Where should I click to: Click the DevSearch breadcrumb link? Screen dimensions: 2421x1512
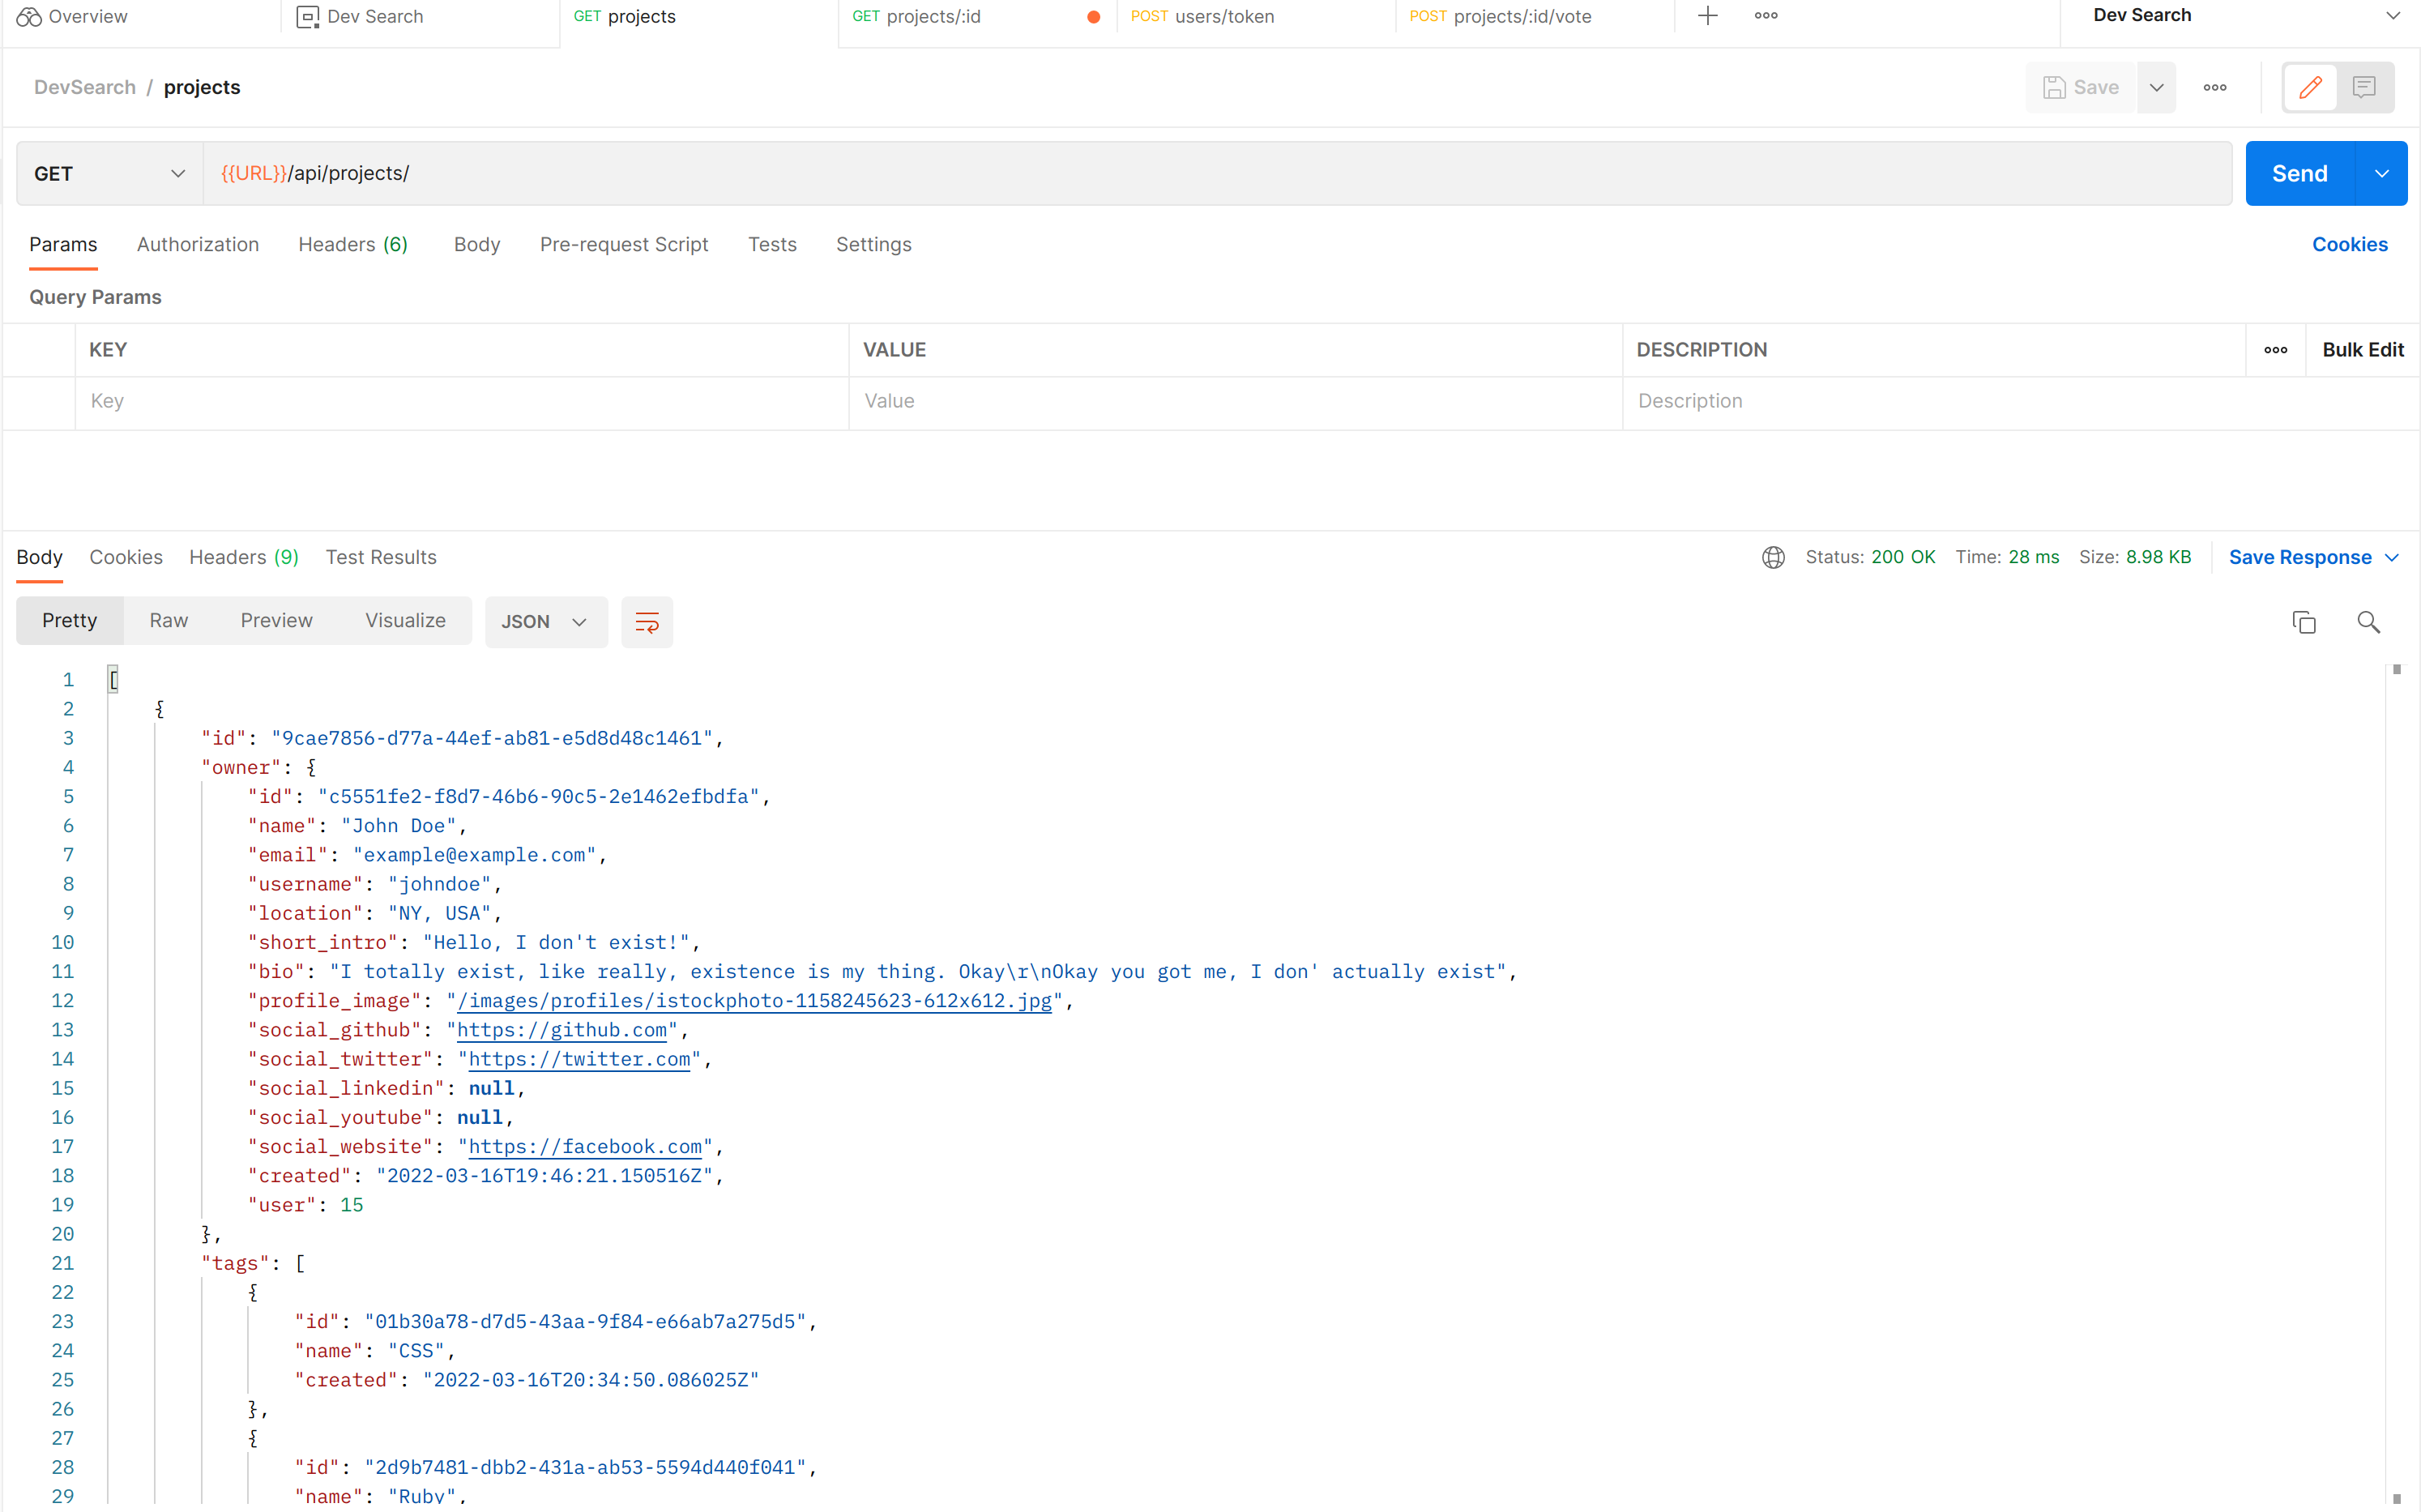point(85,87)
